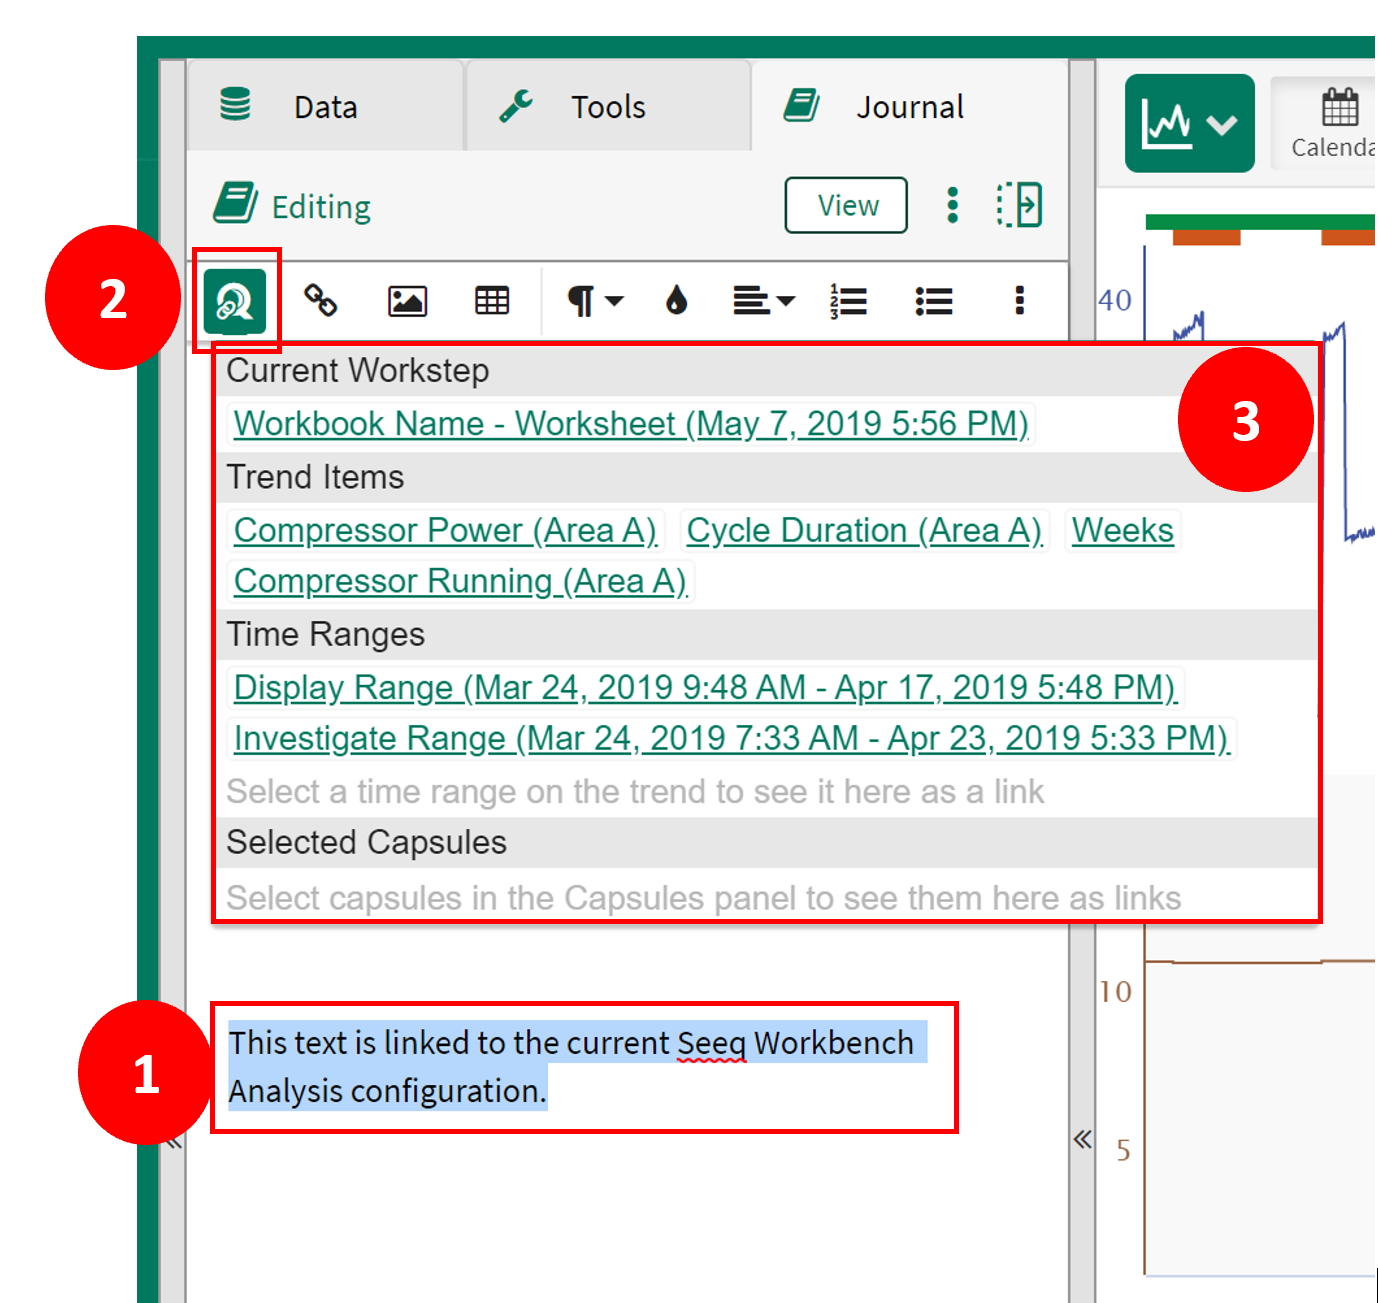Image resolution: width=1378 pixels, height=1303 pixels.
Task: Insert a table using grid icon
Action: [x=491, y=300]
